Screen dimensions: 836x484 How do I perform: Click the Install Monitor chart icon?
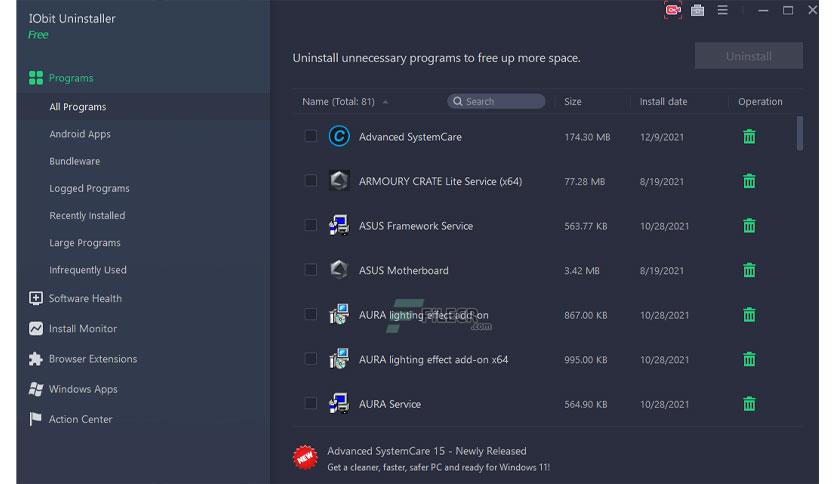point(36,328)
